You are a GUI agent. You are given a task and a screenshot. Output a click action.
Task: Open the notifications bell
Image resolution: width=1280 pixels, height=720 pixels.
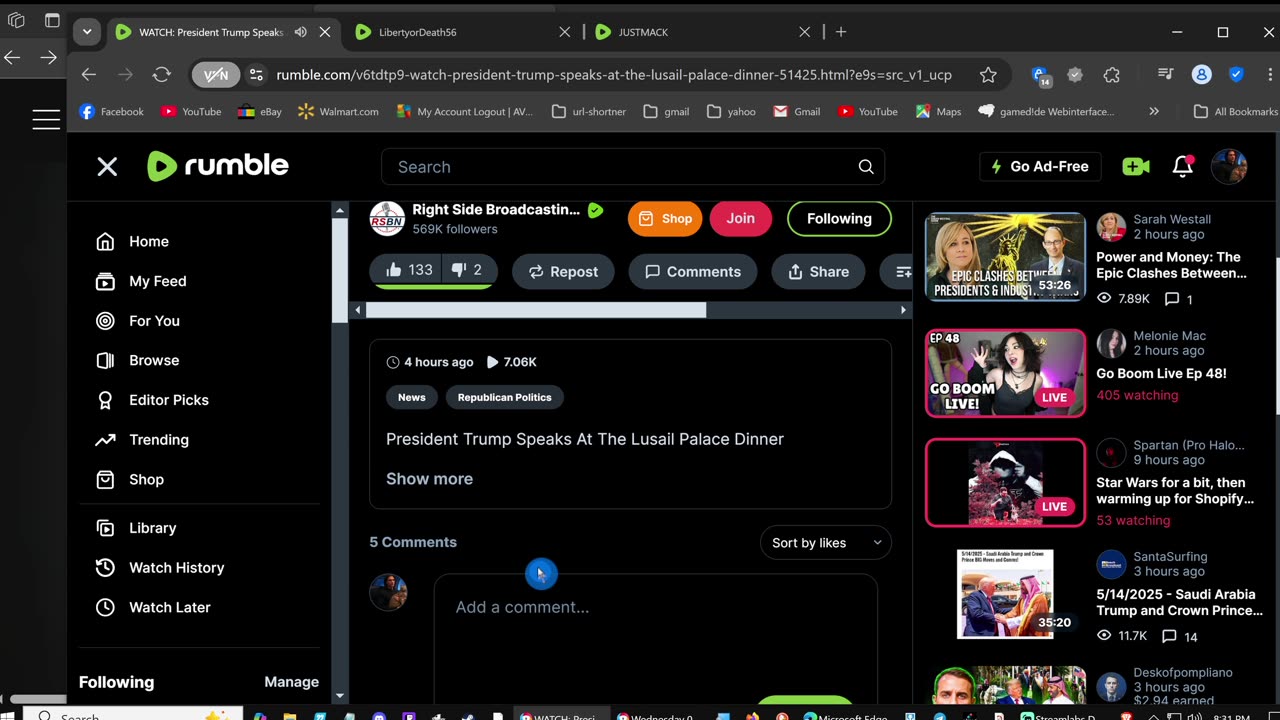pyautogui.click(x=1182, y=167)
